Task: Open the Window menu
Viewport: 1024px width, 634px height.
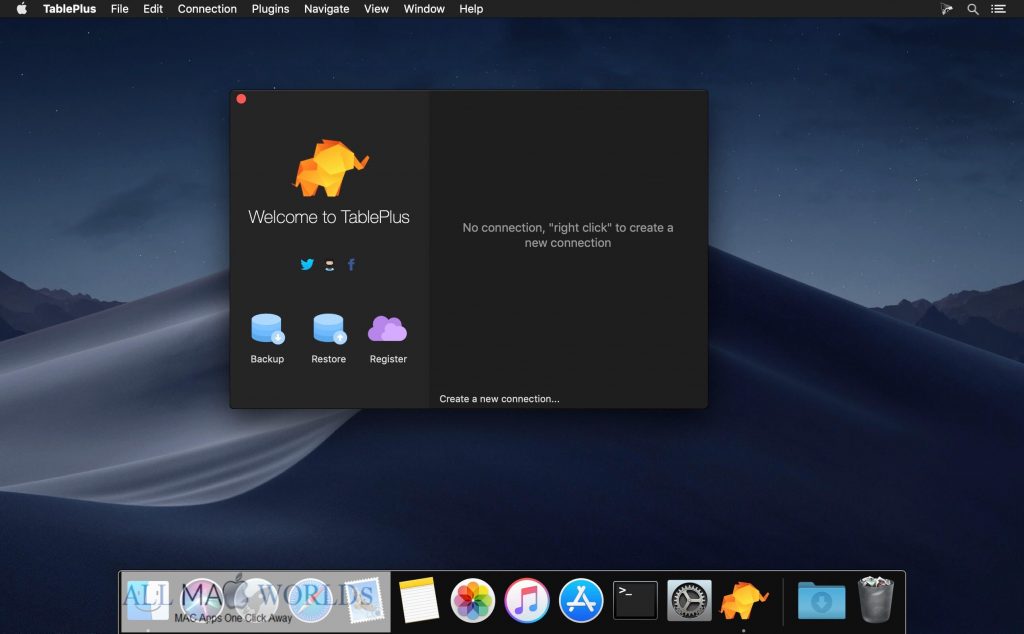Action: (x=424, y=8)
